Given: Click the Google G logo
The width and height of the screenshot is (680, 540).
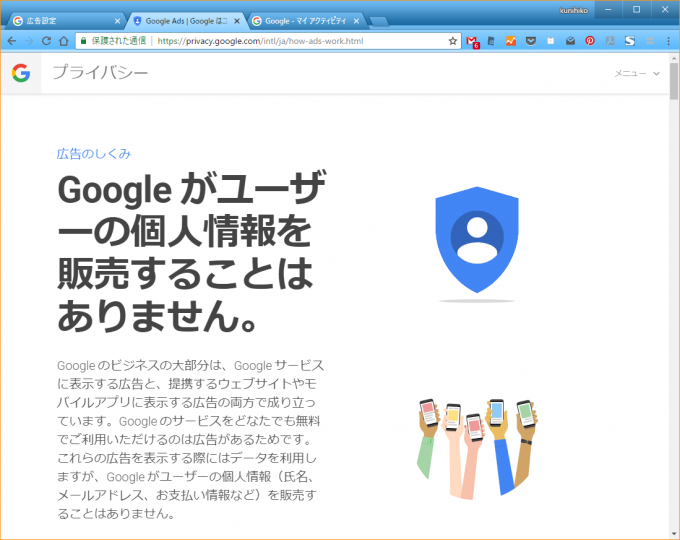Looking at the screenshot, I should click(21, 73).
